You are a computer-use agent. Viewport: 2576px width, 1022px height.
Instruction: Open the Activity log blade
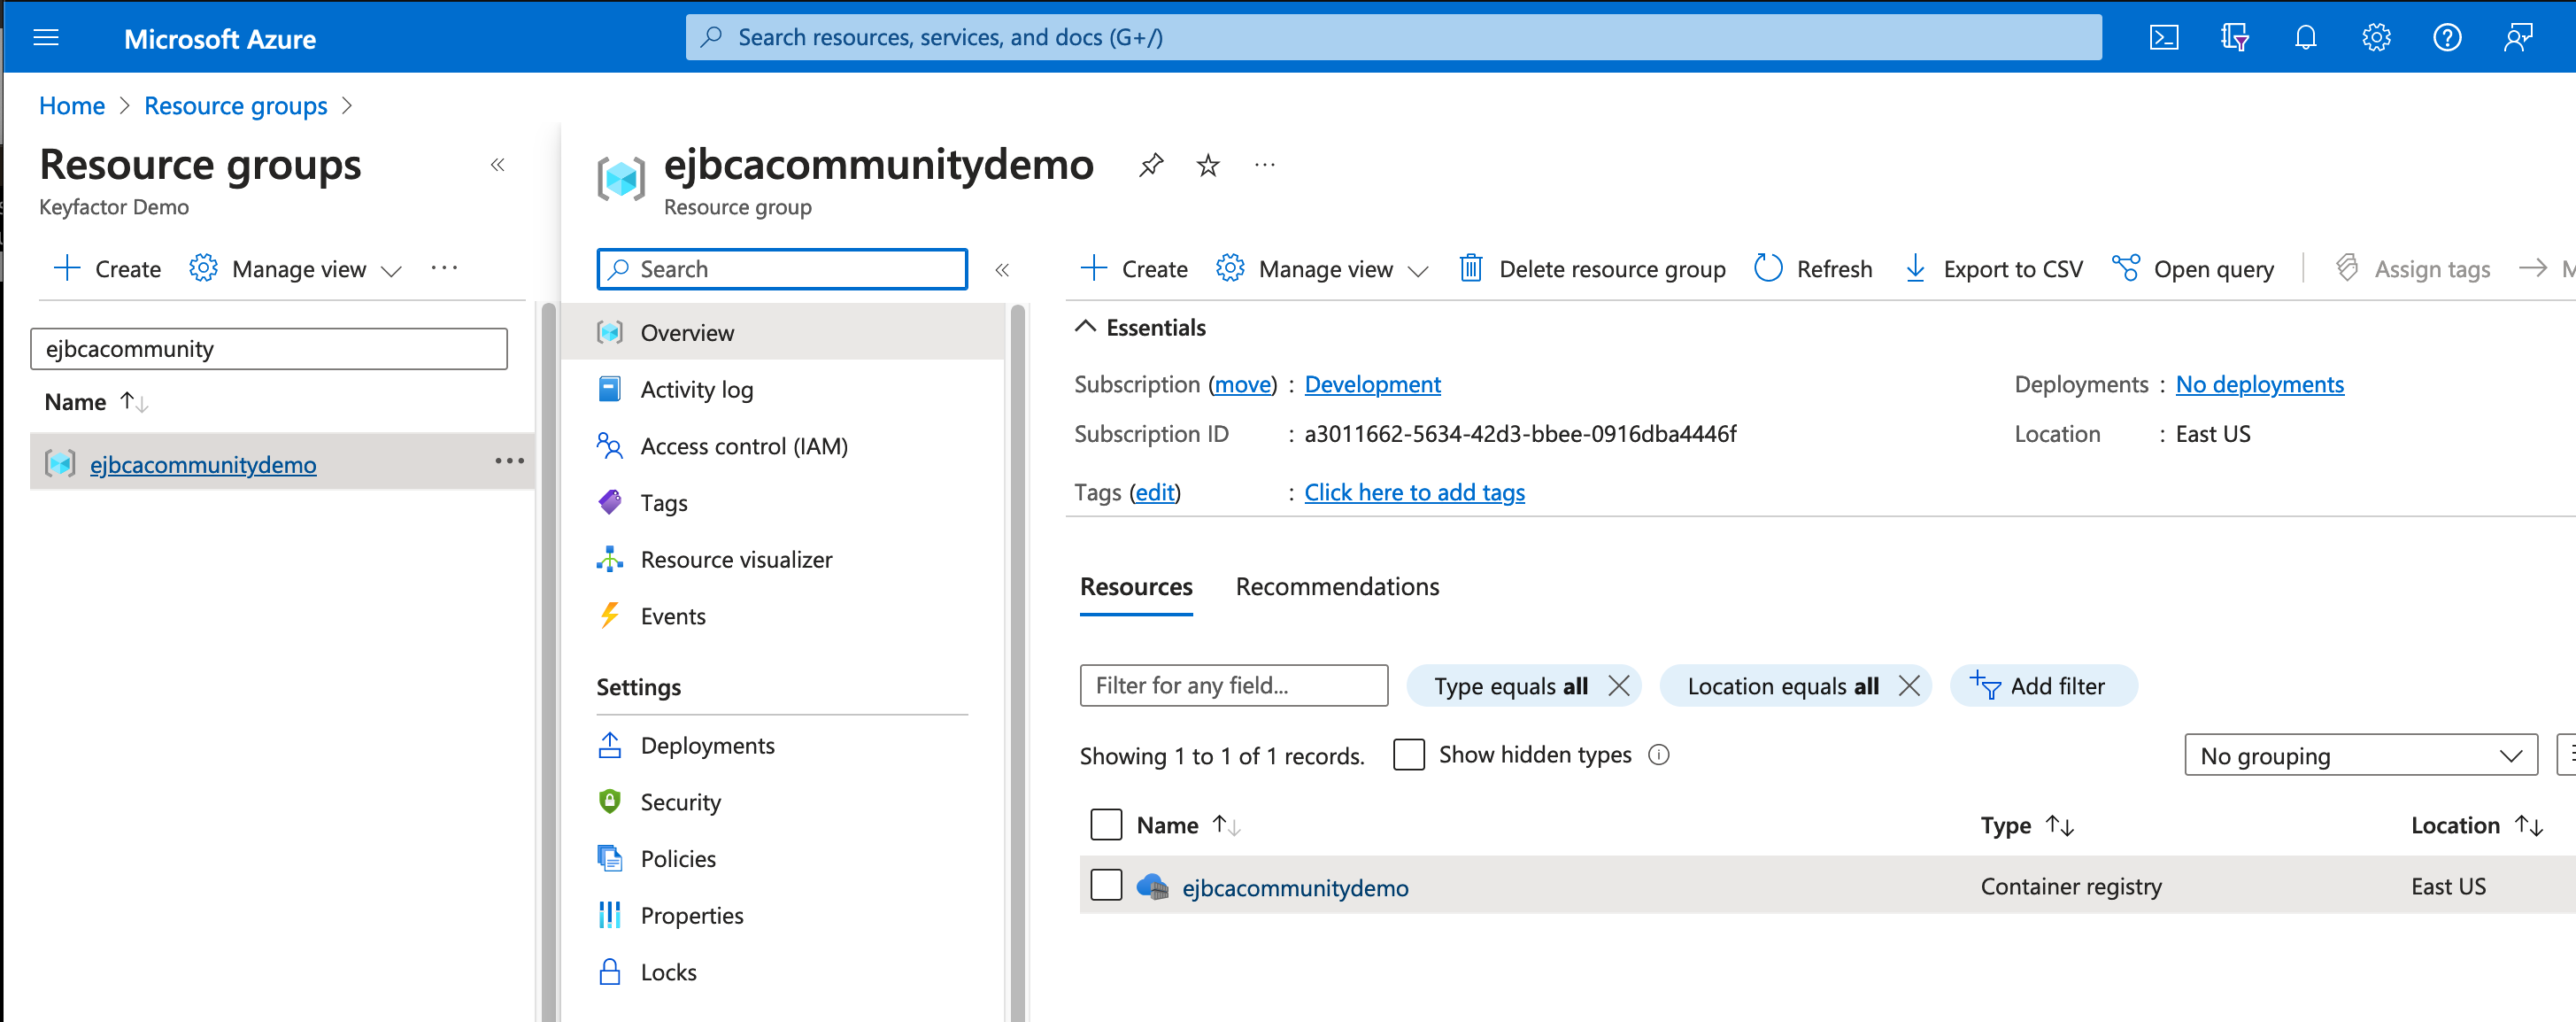pos(697,389)
